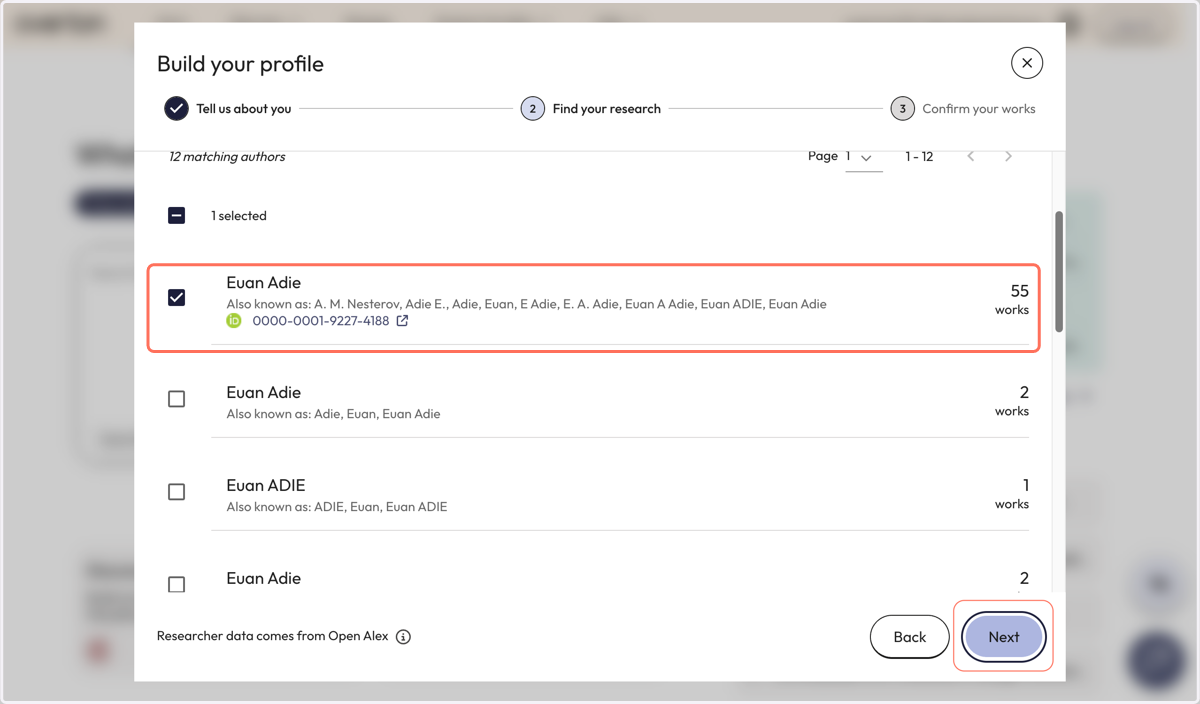
Task: Open the ORCID external link icon
Action: pyautogui.click(x=403, y=321)
